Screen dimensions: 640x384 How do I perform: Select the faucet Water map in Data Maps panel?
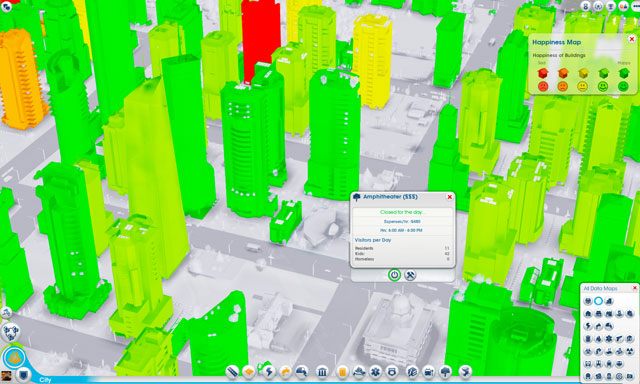pyautogui.click(x=598, y=326)
